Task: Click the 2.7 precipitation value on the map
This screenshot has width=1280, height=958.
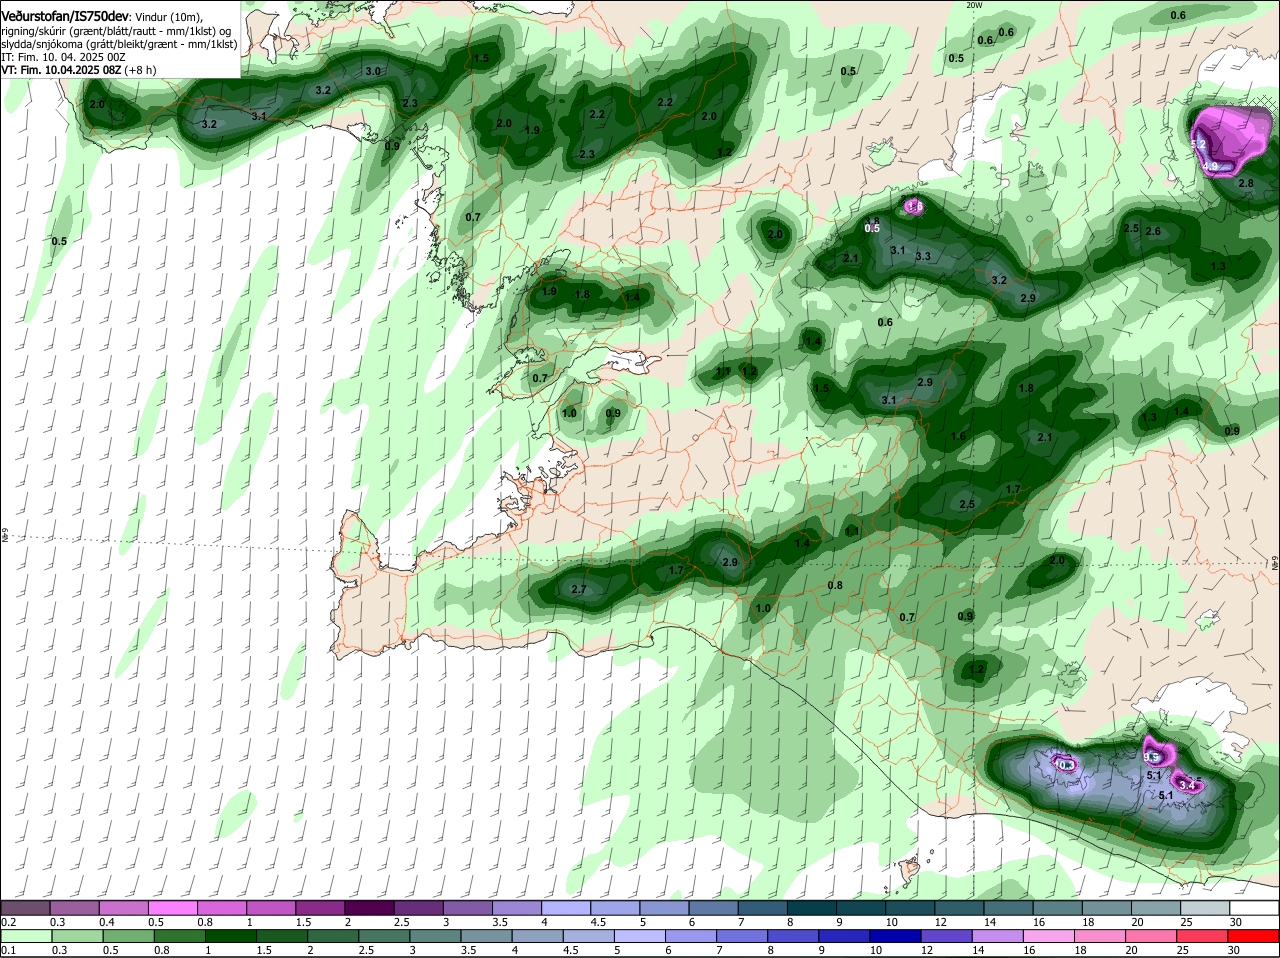Action: [578, 590]
